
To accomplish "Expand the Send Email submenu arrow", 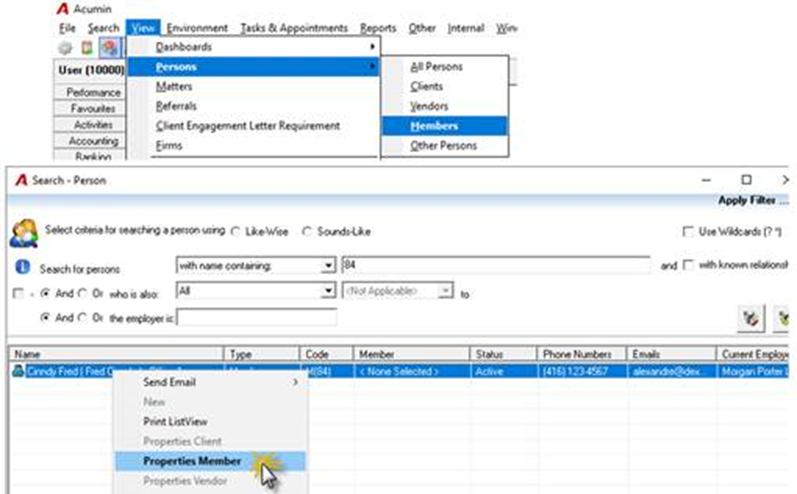I will click(x=295, y=382).
